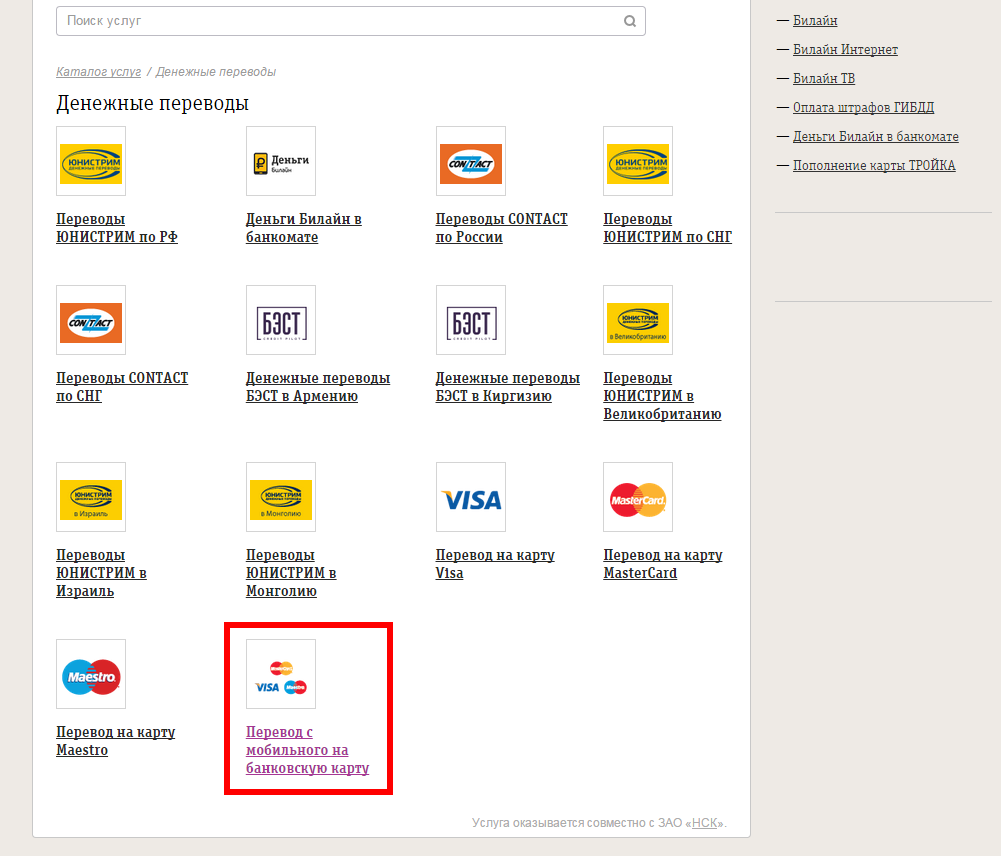Focus the Поиск услуг search field
Viewport: 1001px width, 856px height.
coord(350,21)
